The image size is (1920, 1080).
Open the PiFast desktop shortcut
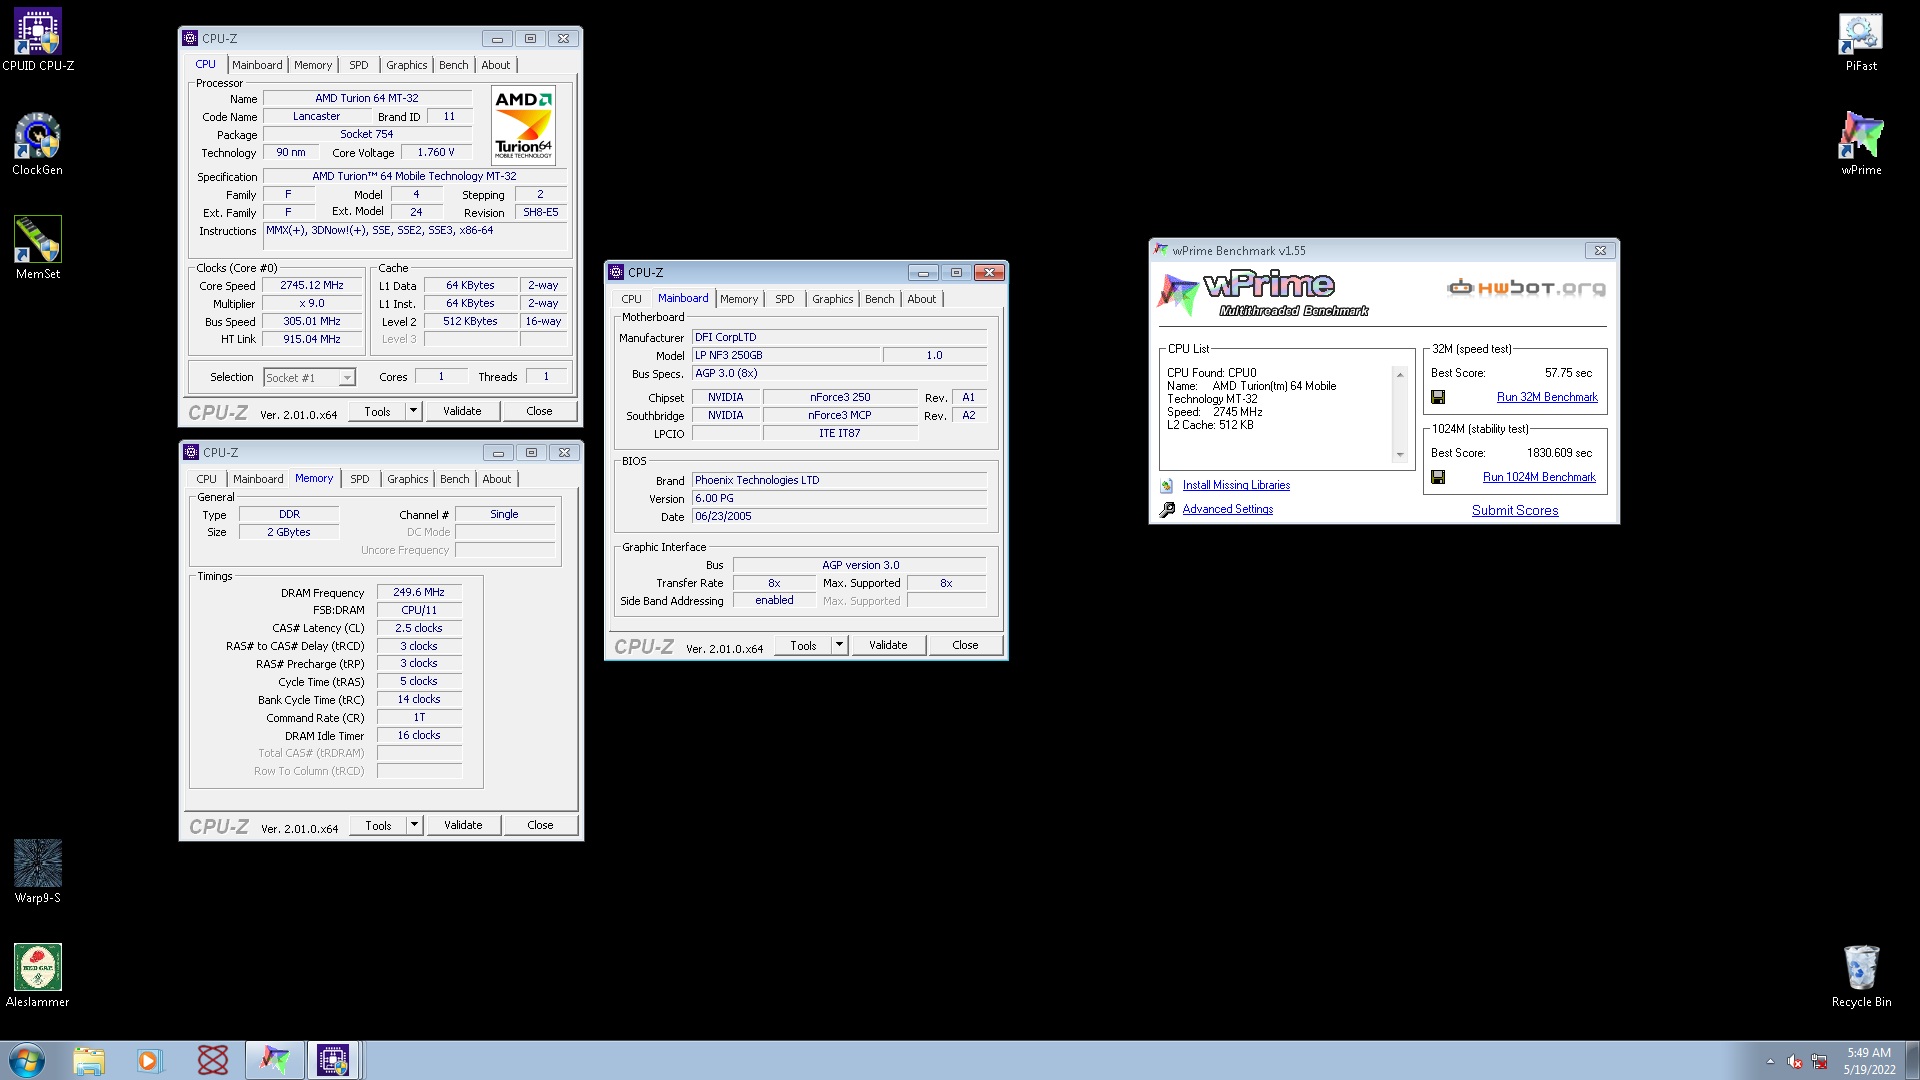1861,40
